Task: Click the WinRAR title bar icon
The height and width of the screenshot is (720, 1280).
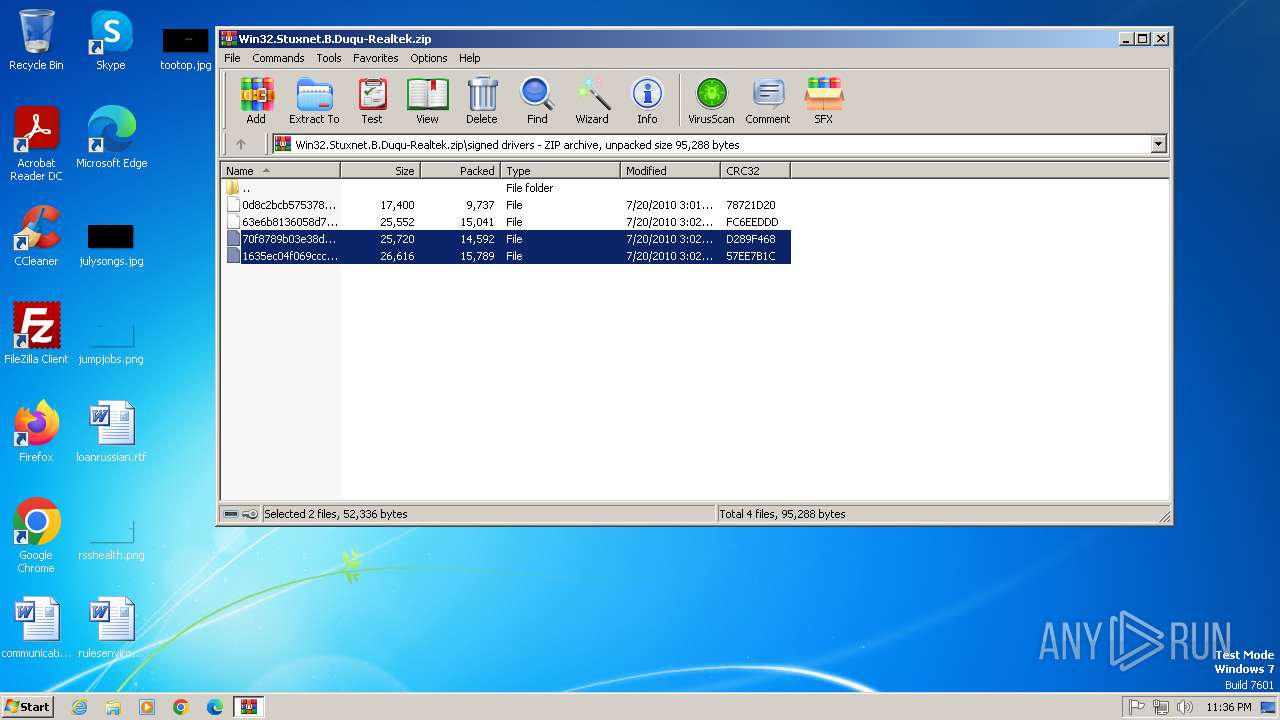Action: 229,39
